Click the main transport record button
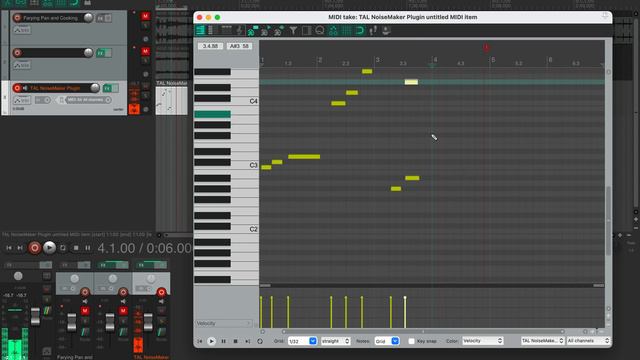The width and height of the screenshot is (640, 360). [35, 248]
